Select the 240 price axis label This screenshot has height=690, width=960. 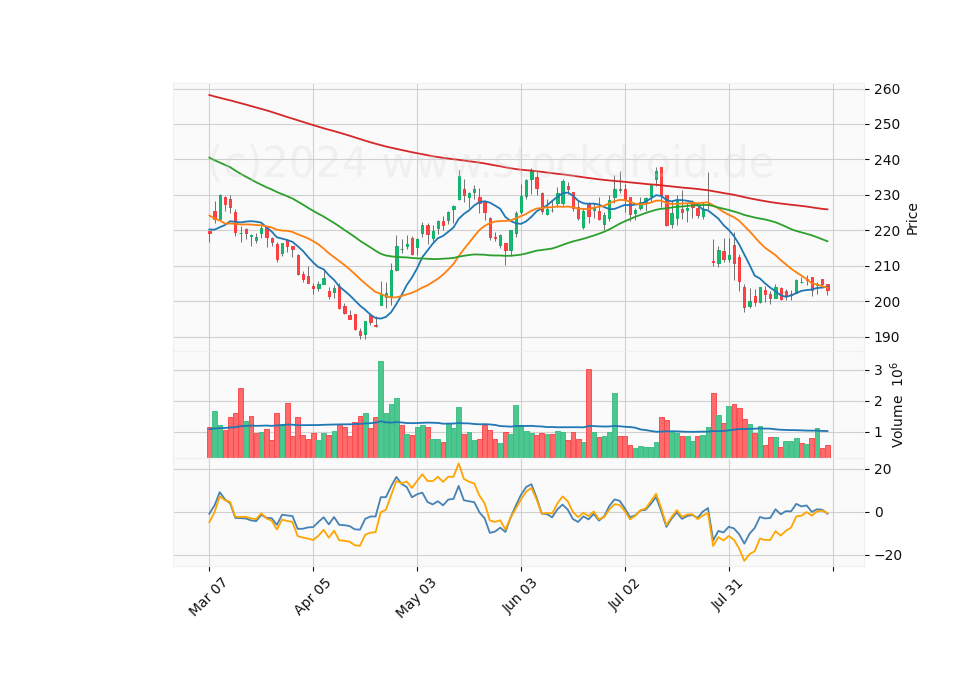pos(888,160)
